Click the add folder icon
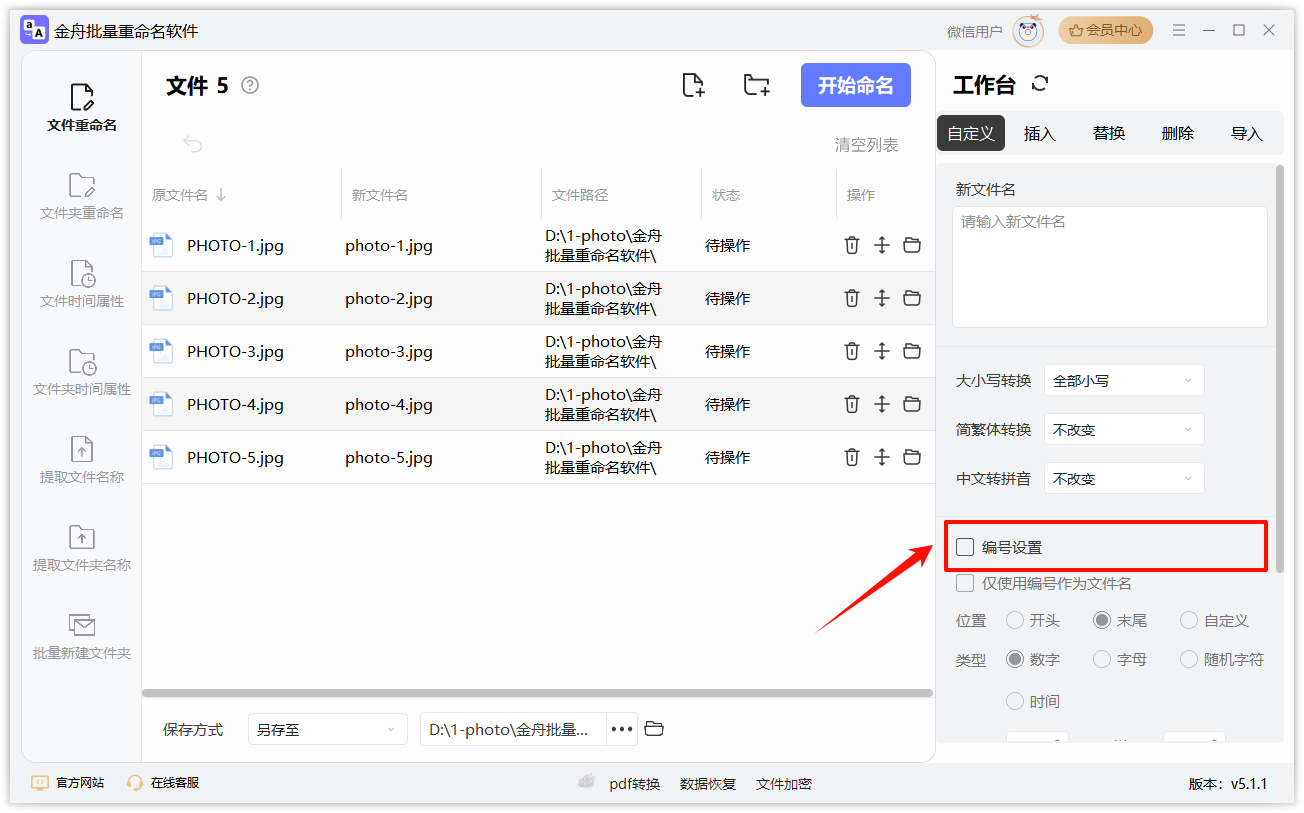This screenshot has width=1304, height=813. click(x=757, y=85)
